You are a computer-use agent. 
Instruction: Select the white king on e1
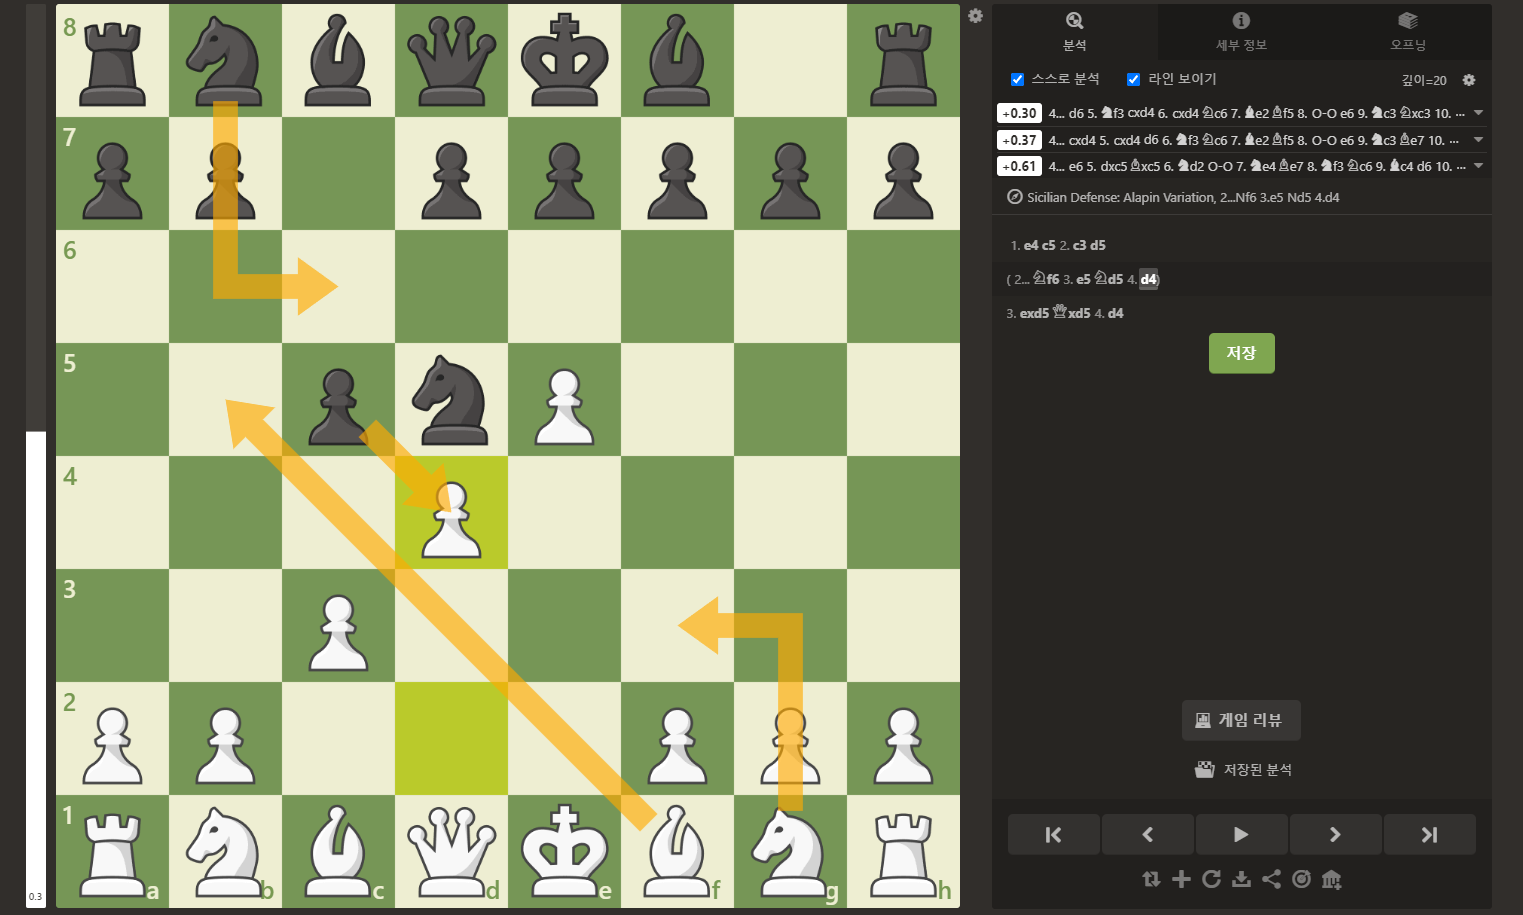tap(564, 851)
